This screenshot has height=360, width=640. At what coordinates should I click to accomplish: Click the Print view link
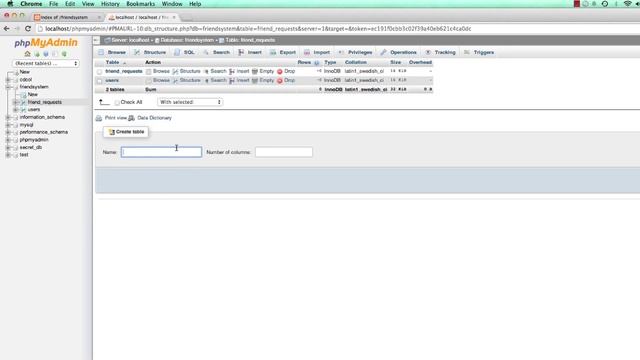[x=116, y=118]
